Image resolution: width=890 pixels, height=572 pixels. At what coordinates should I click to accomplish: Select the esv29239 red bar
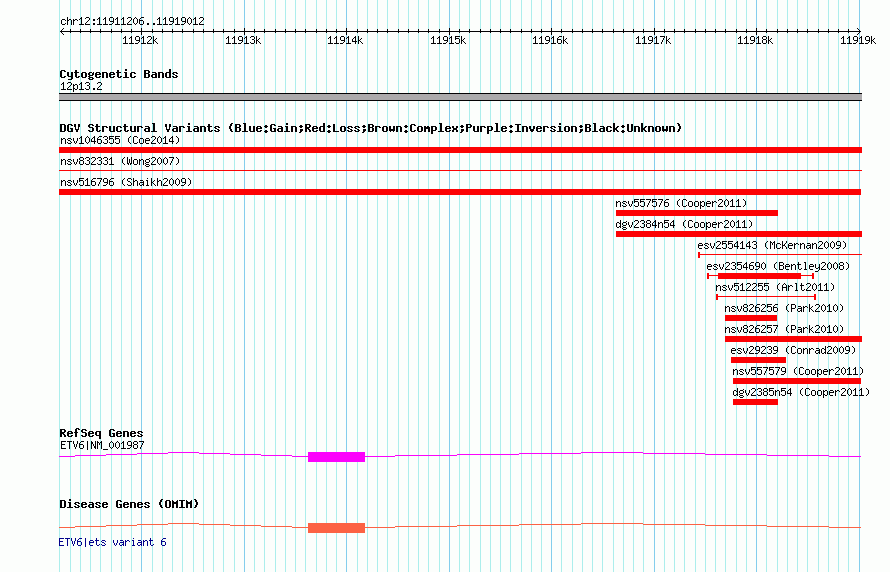pos(758,360)
